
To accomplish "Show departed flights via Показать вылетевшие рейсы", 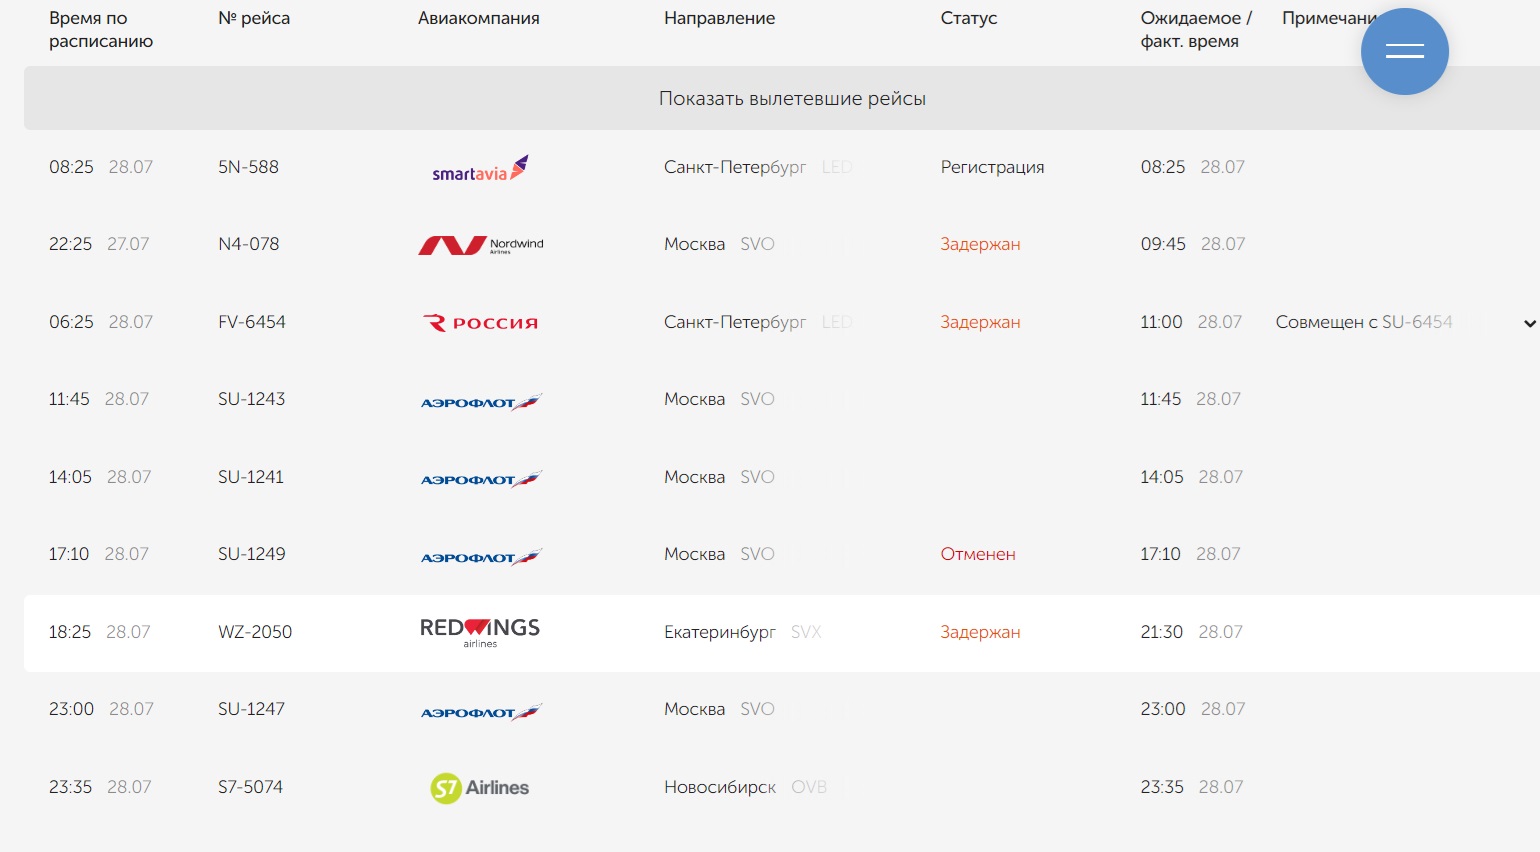I will click(x=792, y=99).
